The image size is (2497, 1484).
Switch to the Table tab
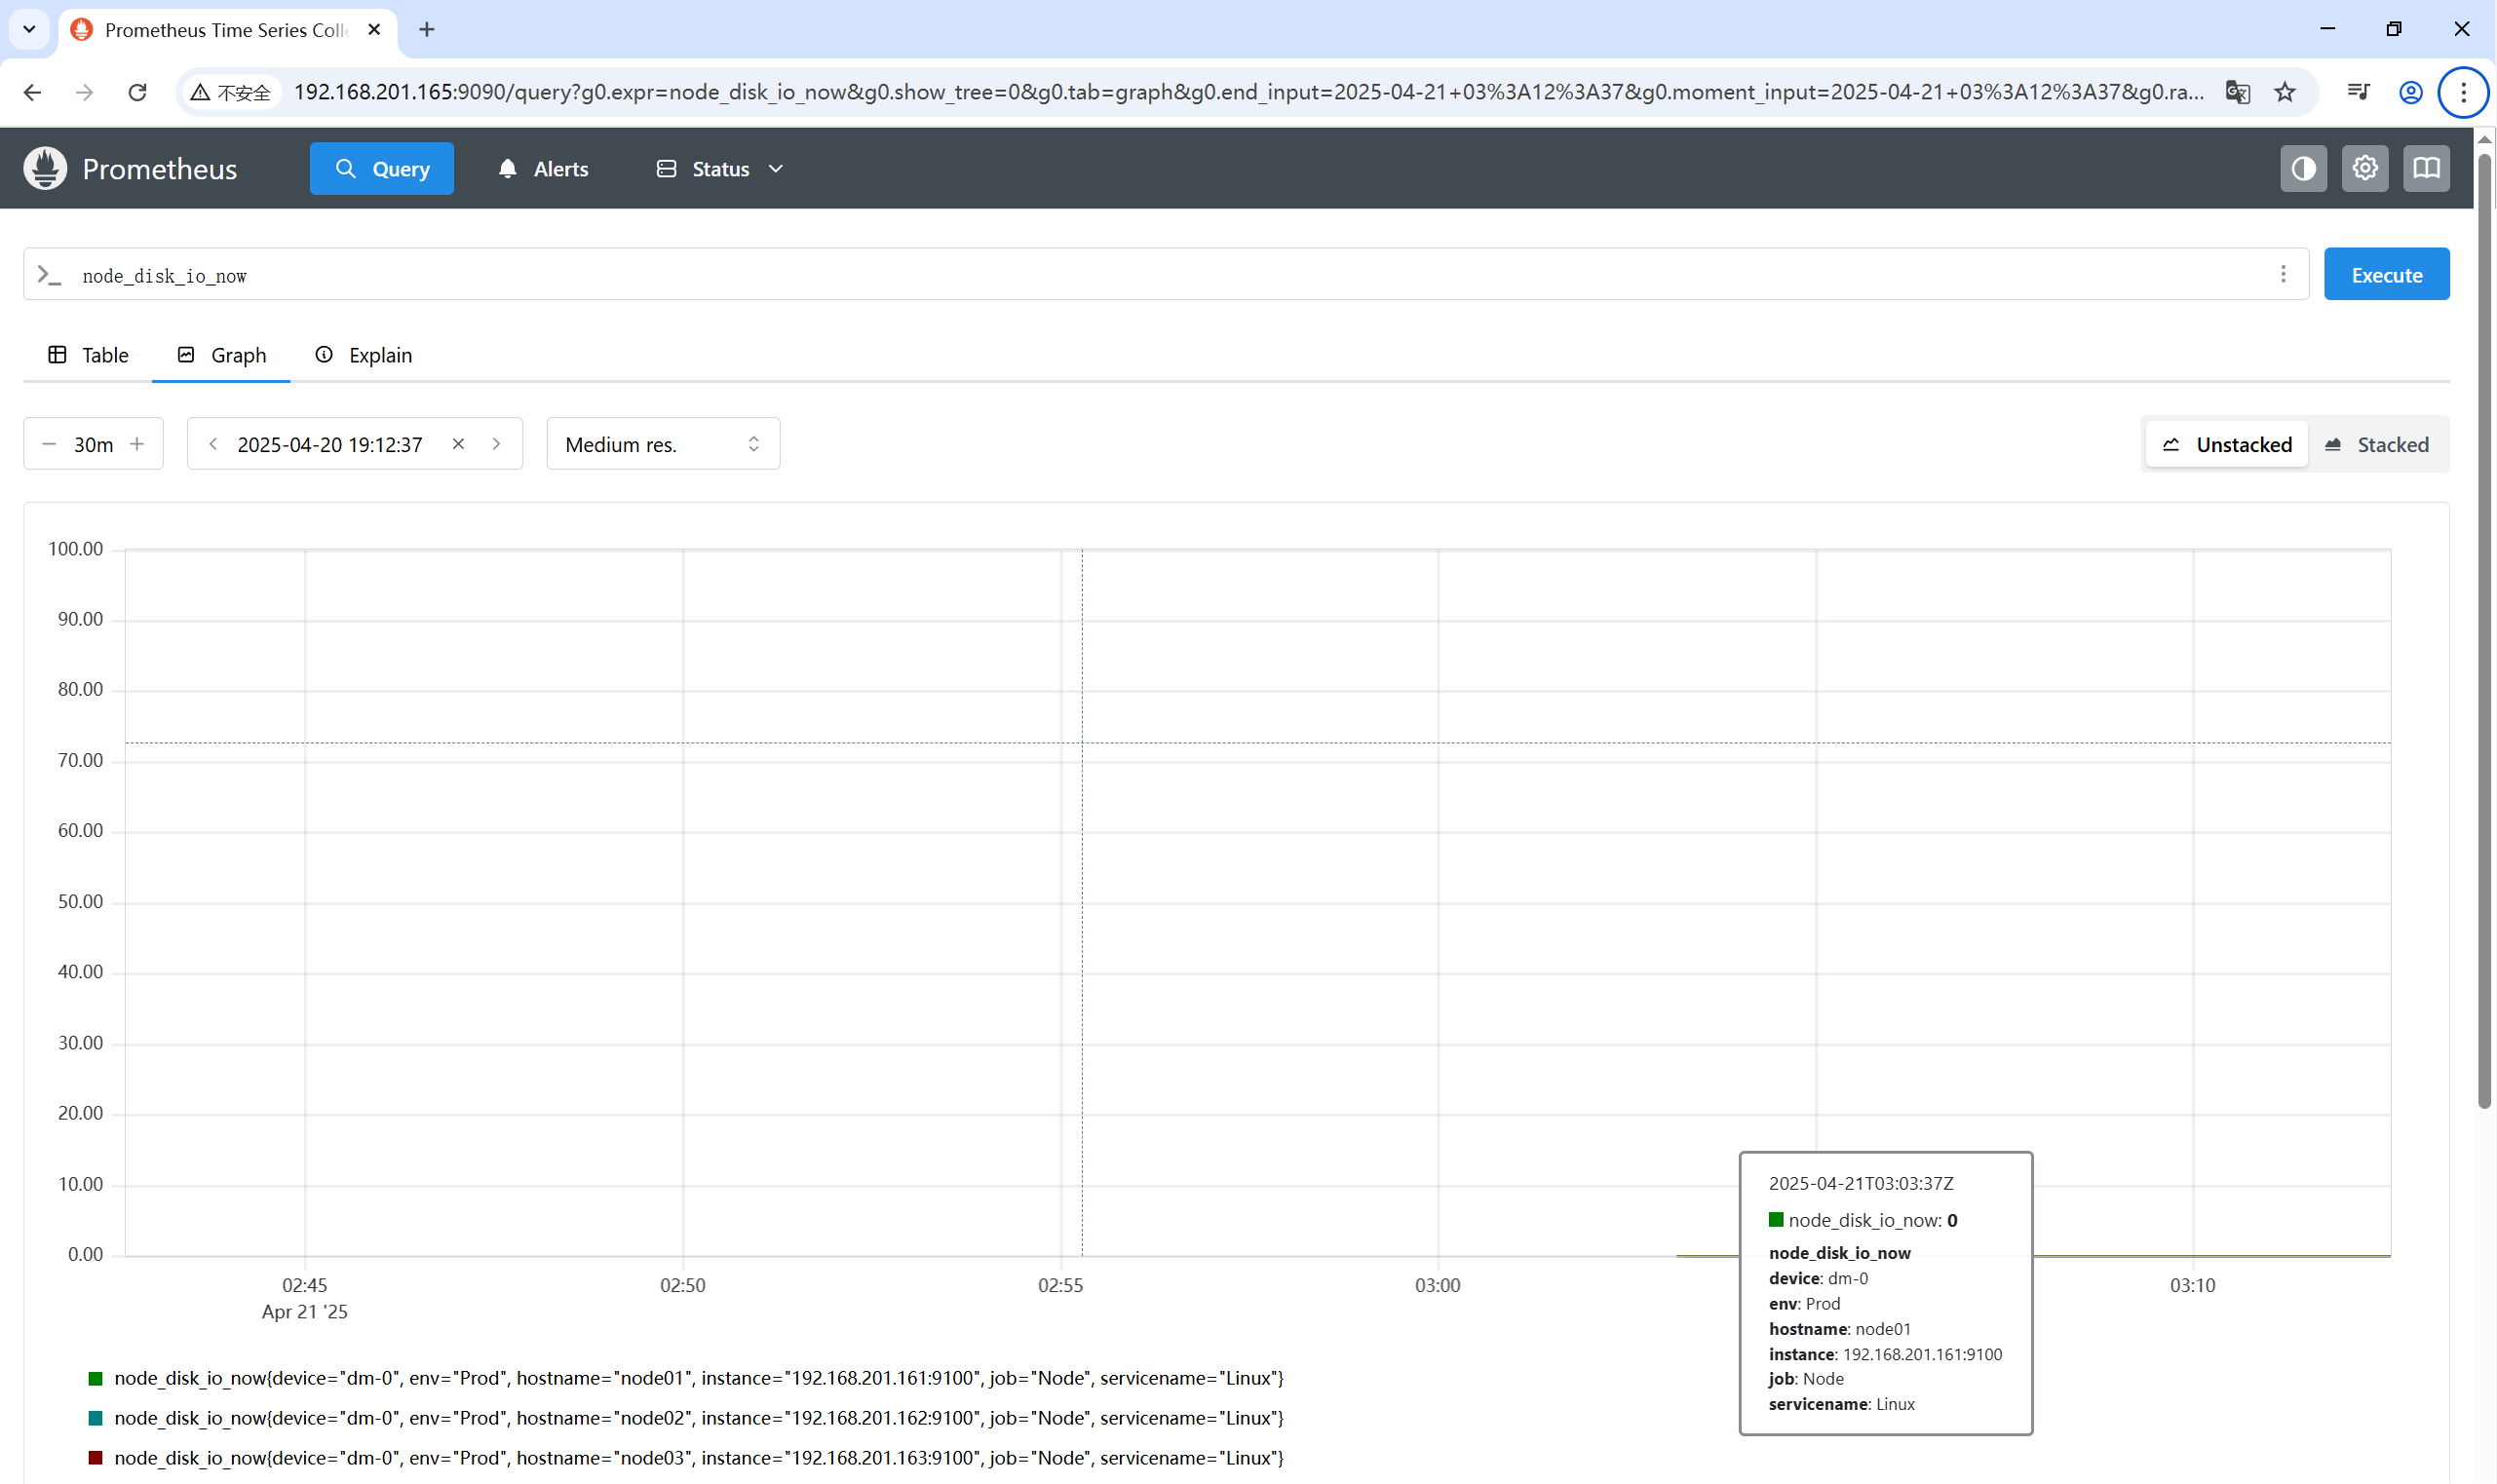pos(88,355)
